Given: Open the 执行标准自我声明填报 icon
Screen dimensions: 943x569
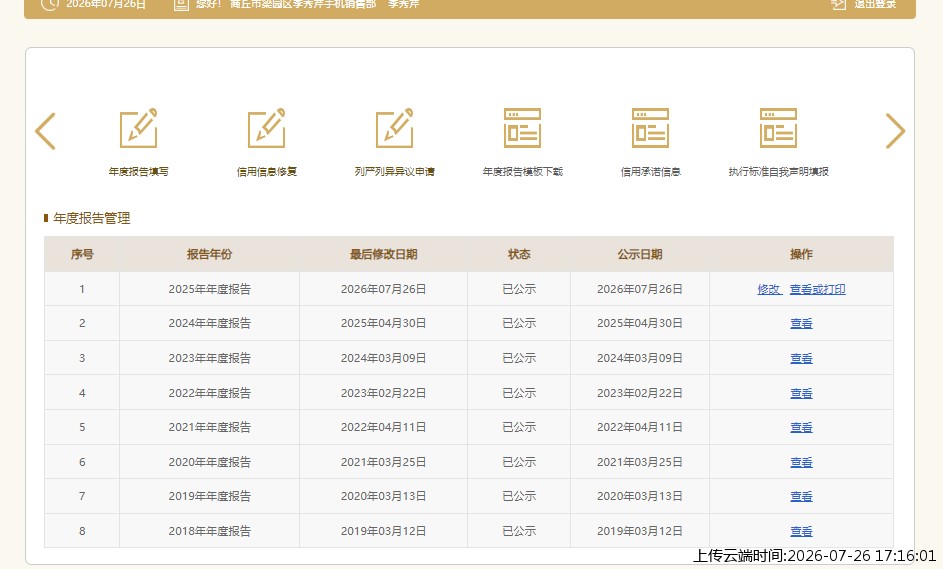Looking at the screenshot, I should point(778,128).
